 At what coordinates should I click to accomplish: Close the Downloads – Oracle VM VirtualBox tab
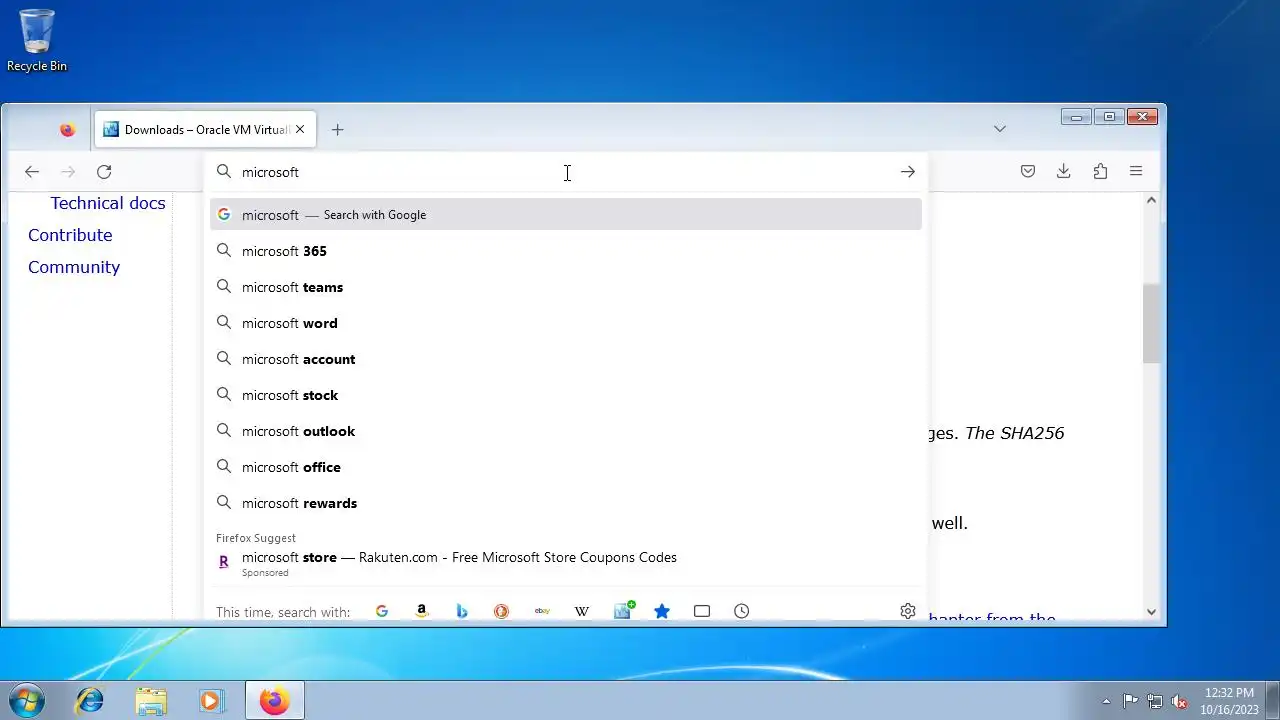pos(300,130)
